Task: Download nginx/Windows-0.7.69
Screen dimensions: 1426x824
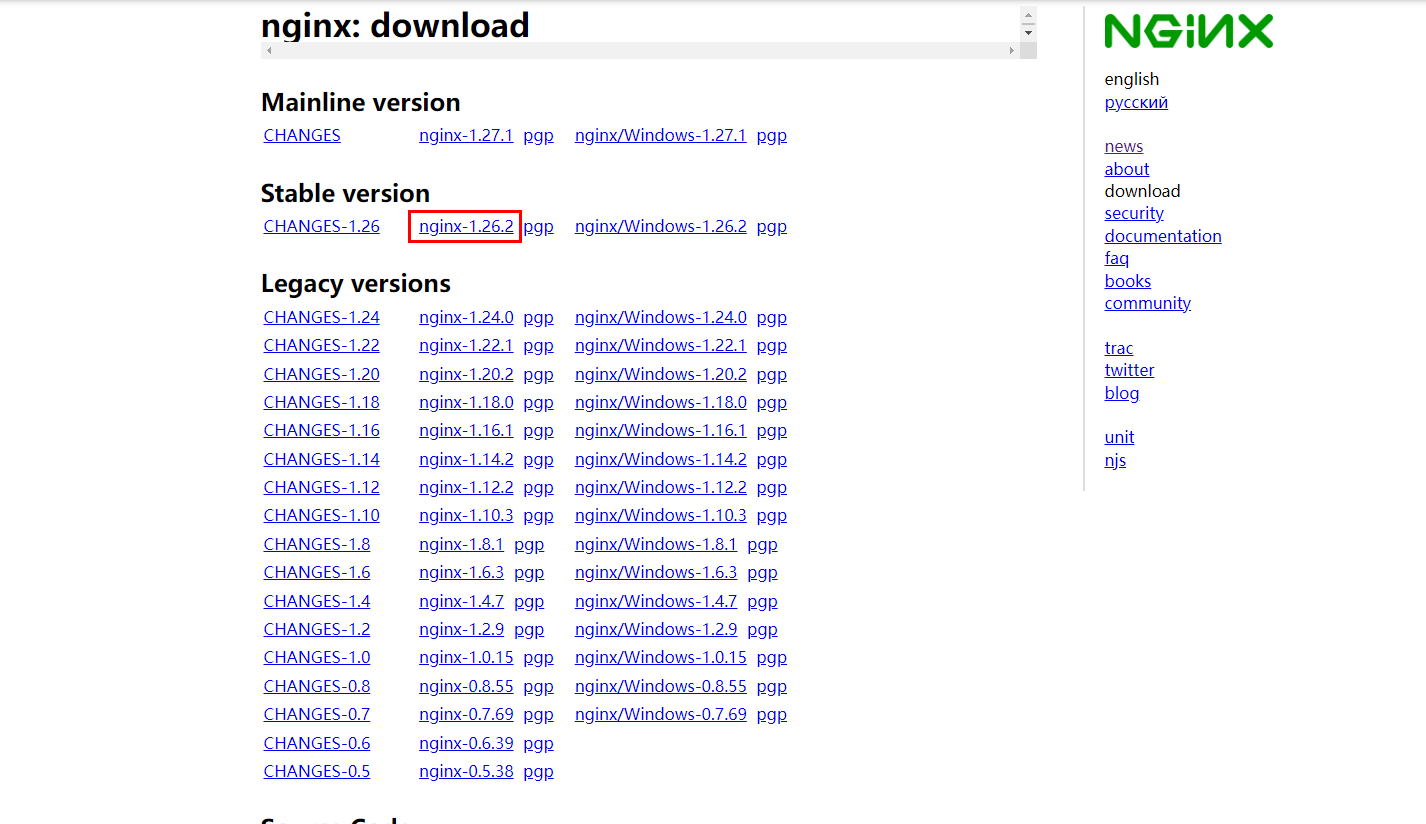Action: tap(660, 714)
